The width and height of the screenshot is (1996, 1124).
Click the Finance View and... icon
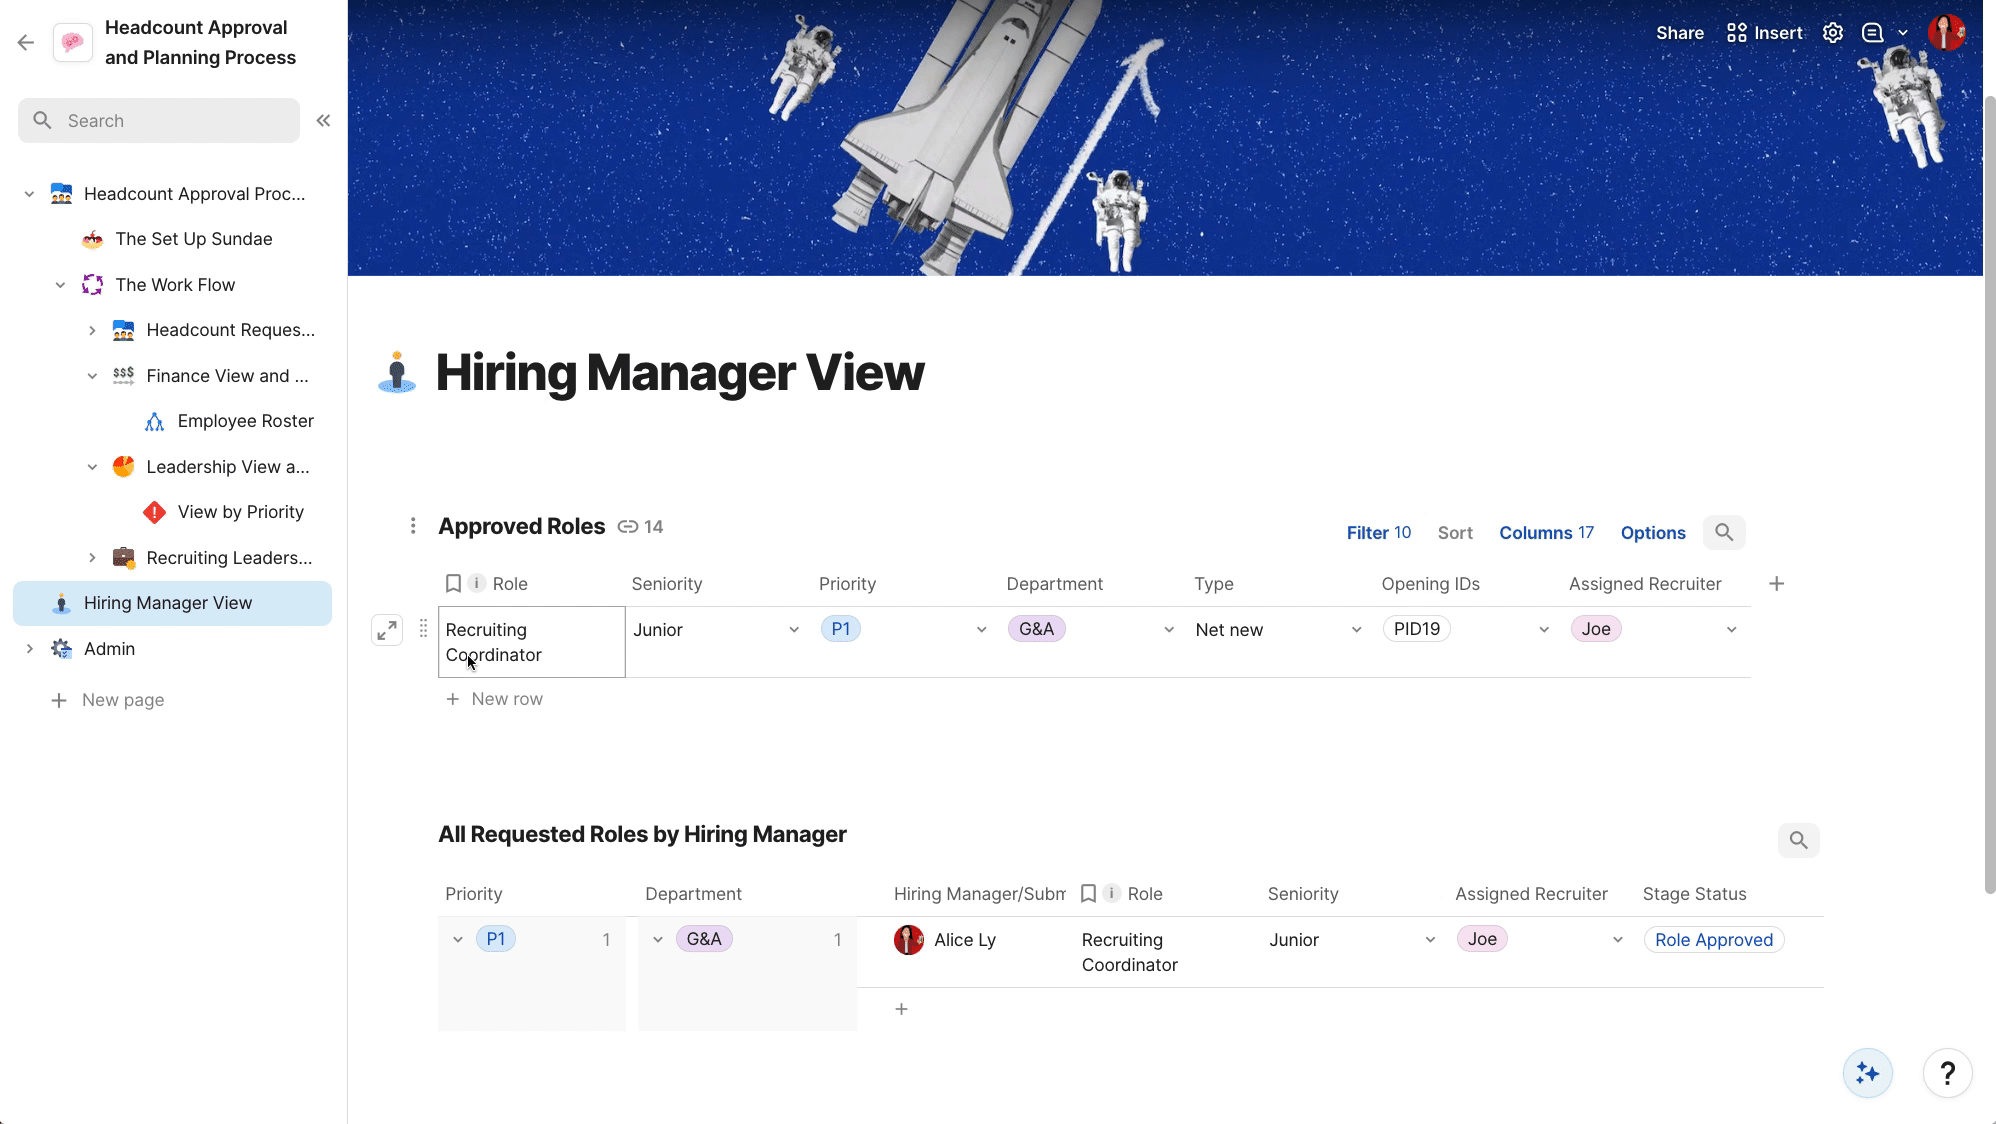(x=122, y=376)
